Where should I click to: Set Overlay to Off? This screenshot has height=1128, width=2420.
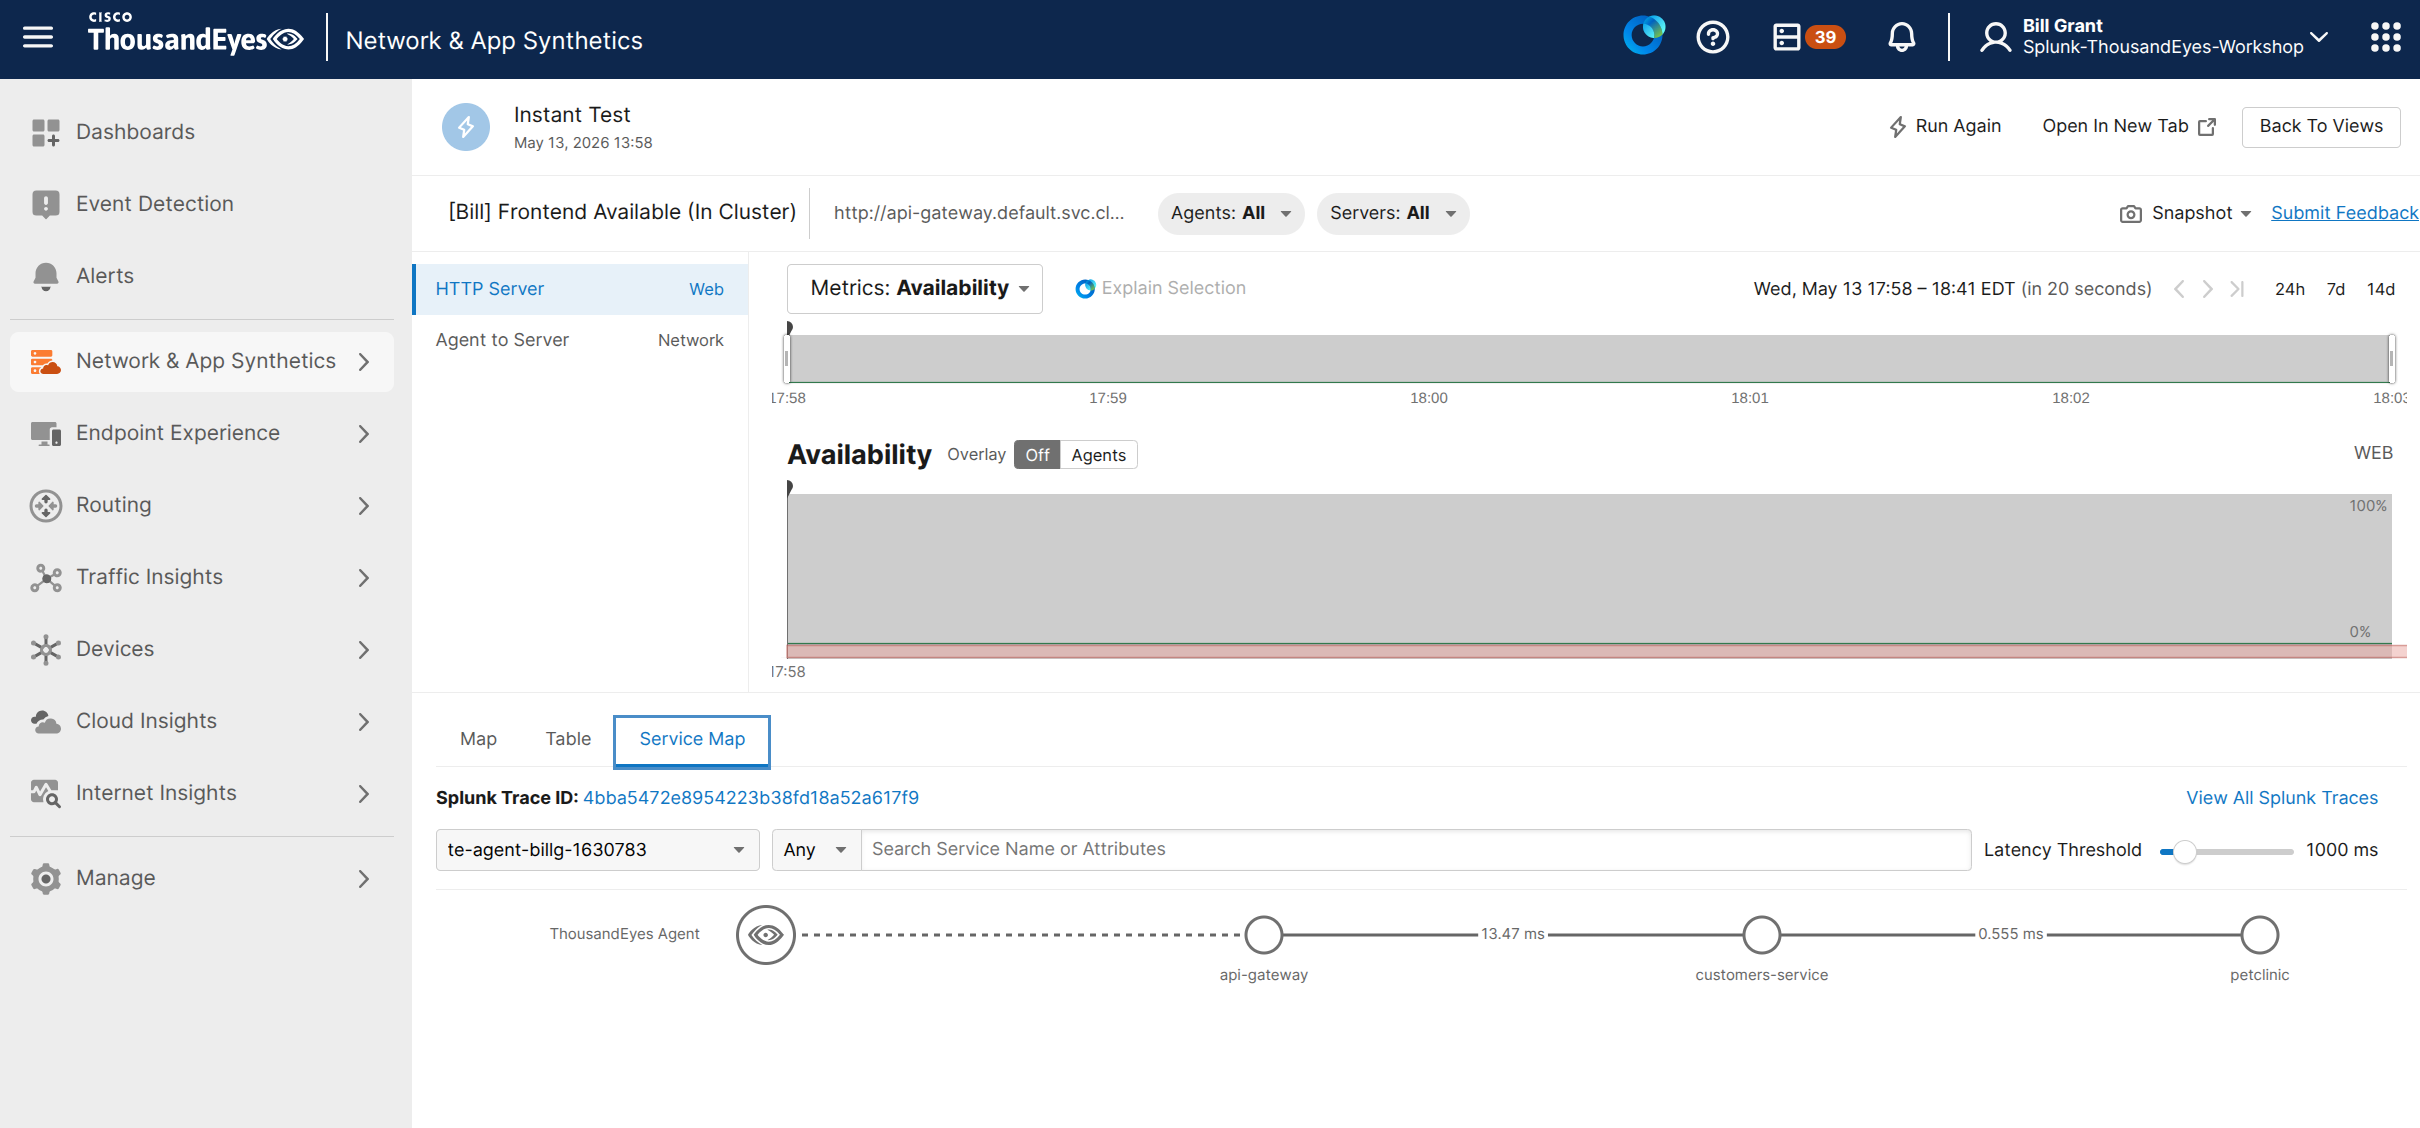pos(1037,455)
